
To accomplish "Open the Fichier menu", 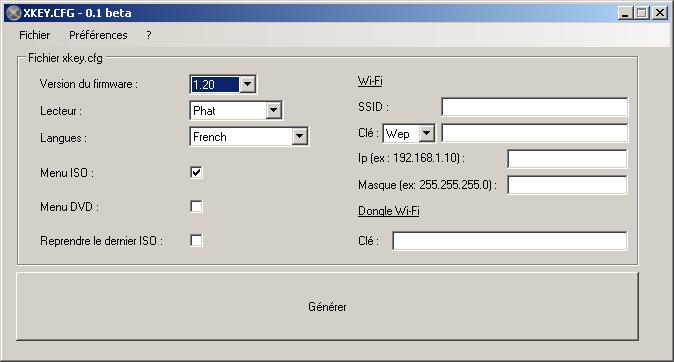I will coord(34,35).
